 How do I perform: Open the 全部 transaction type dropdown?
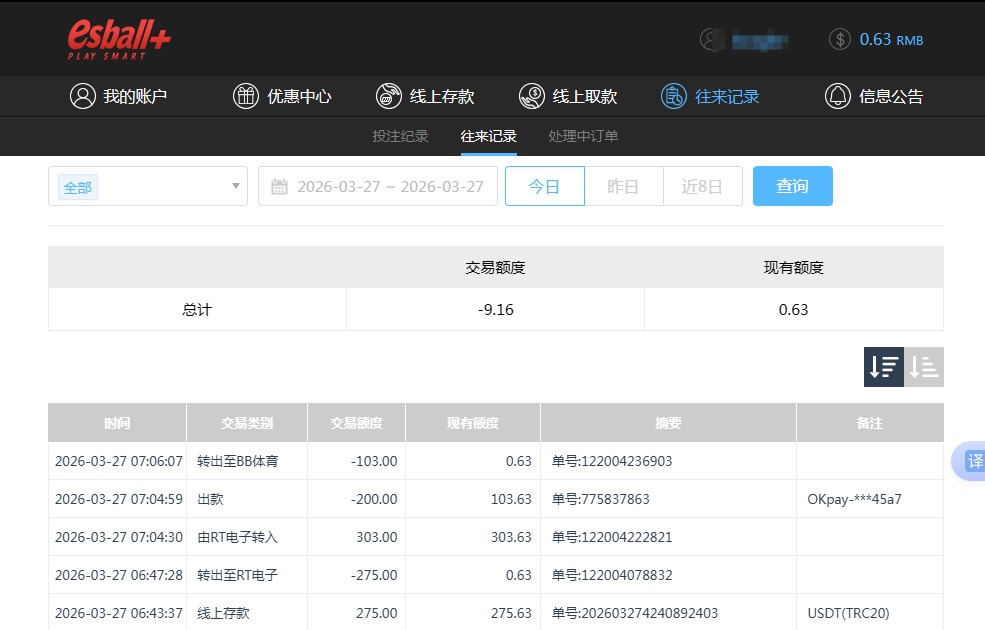coord(147,186)
